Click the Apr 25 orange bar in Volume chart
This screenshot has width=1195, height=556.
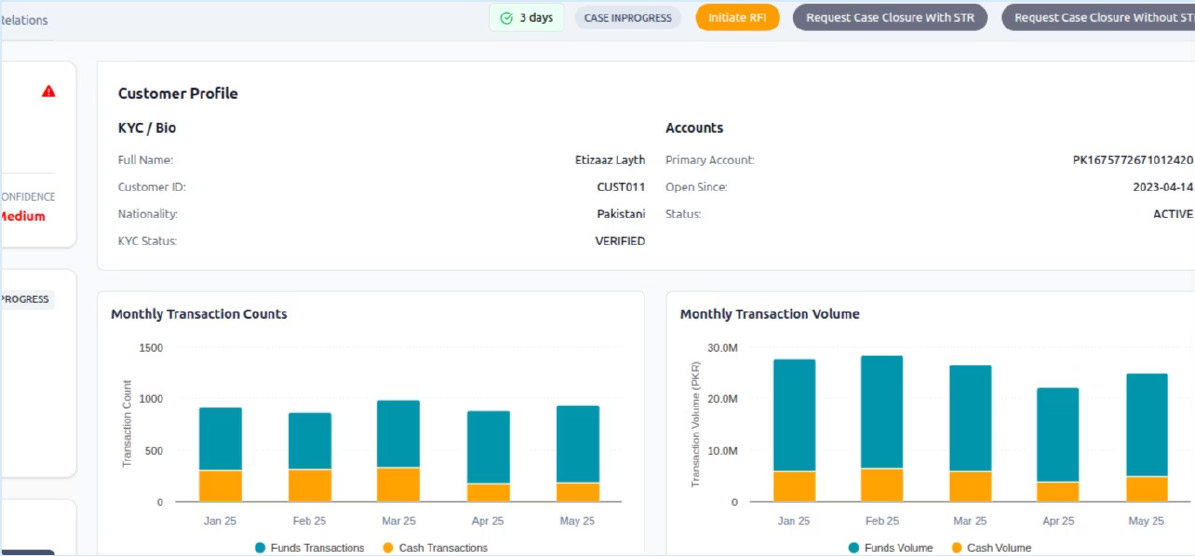click(1058, 491)
